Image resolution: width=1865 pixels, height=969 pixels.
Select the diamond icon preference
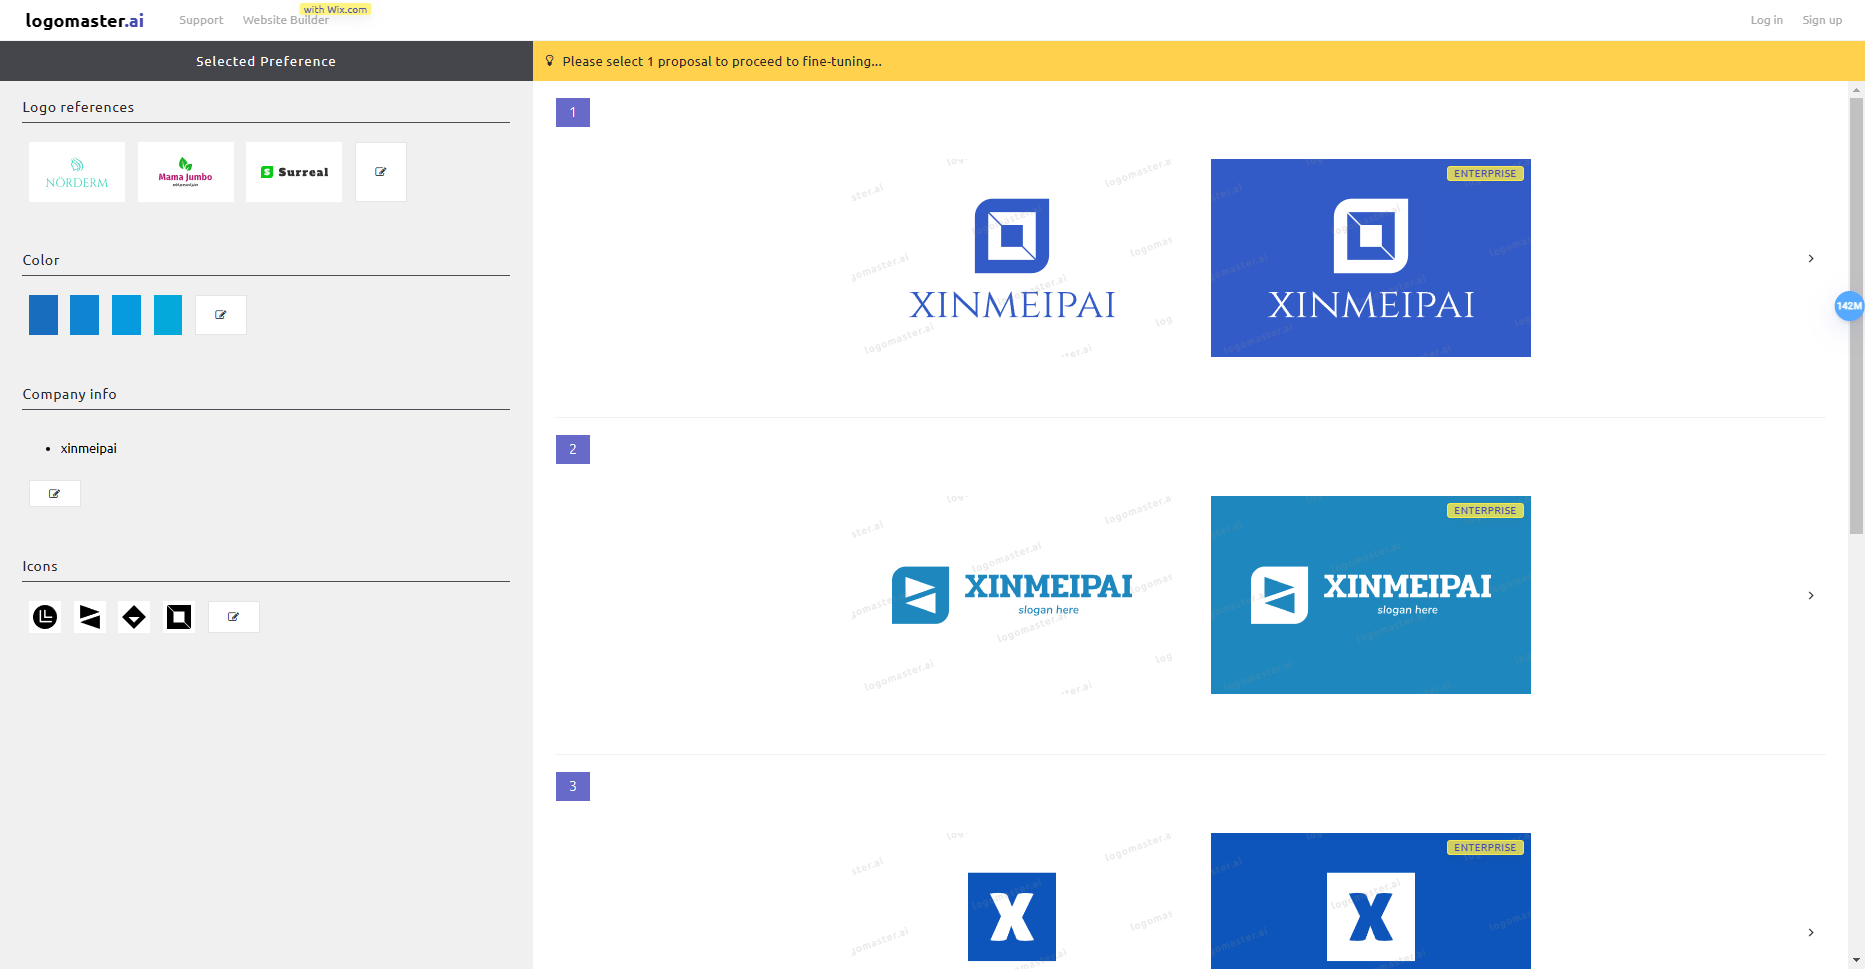click(x=134, y=617)
